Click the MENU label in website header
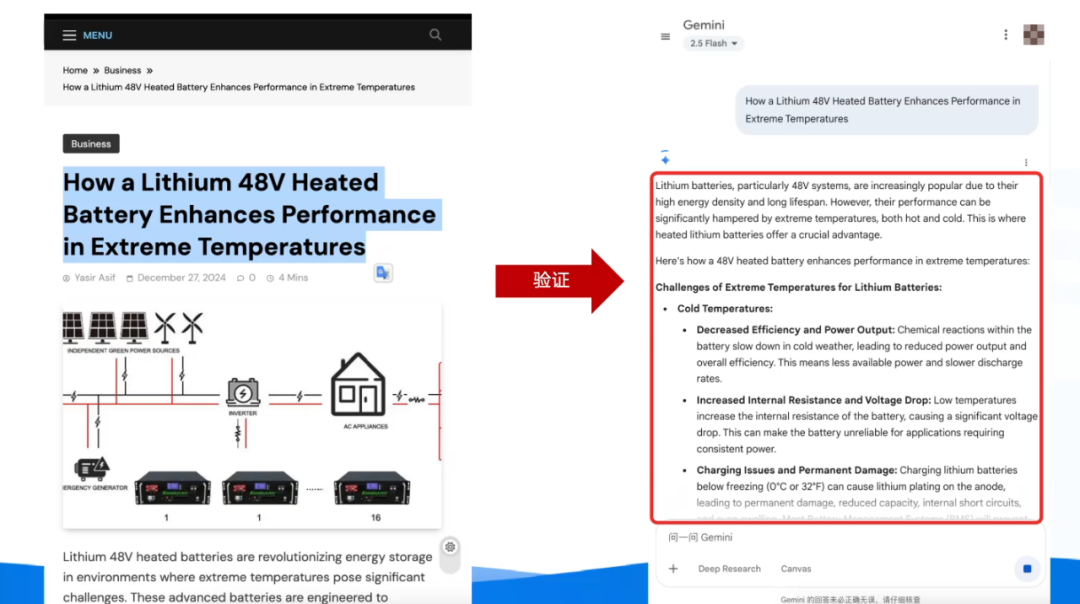Screen dimensions: 1080x604 click(97, 35)
